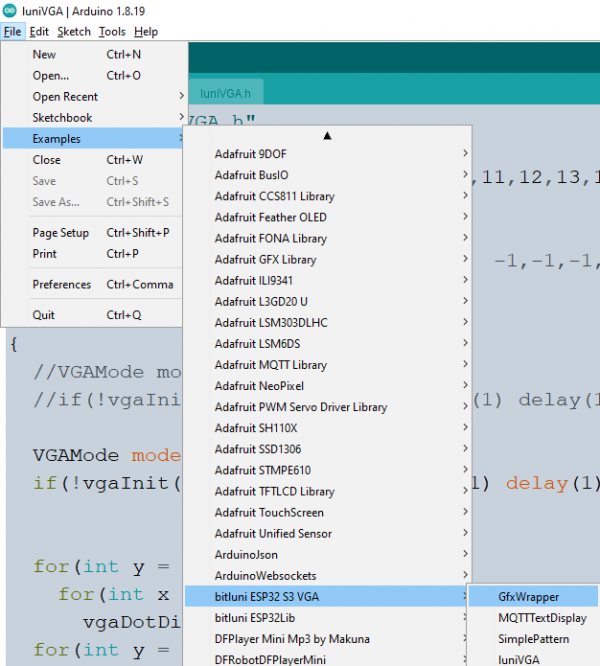The width and height of the screenshot is (600, 666).
Task: Select Page Setup menu entry
Action: (61, 233)
